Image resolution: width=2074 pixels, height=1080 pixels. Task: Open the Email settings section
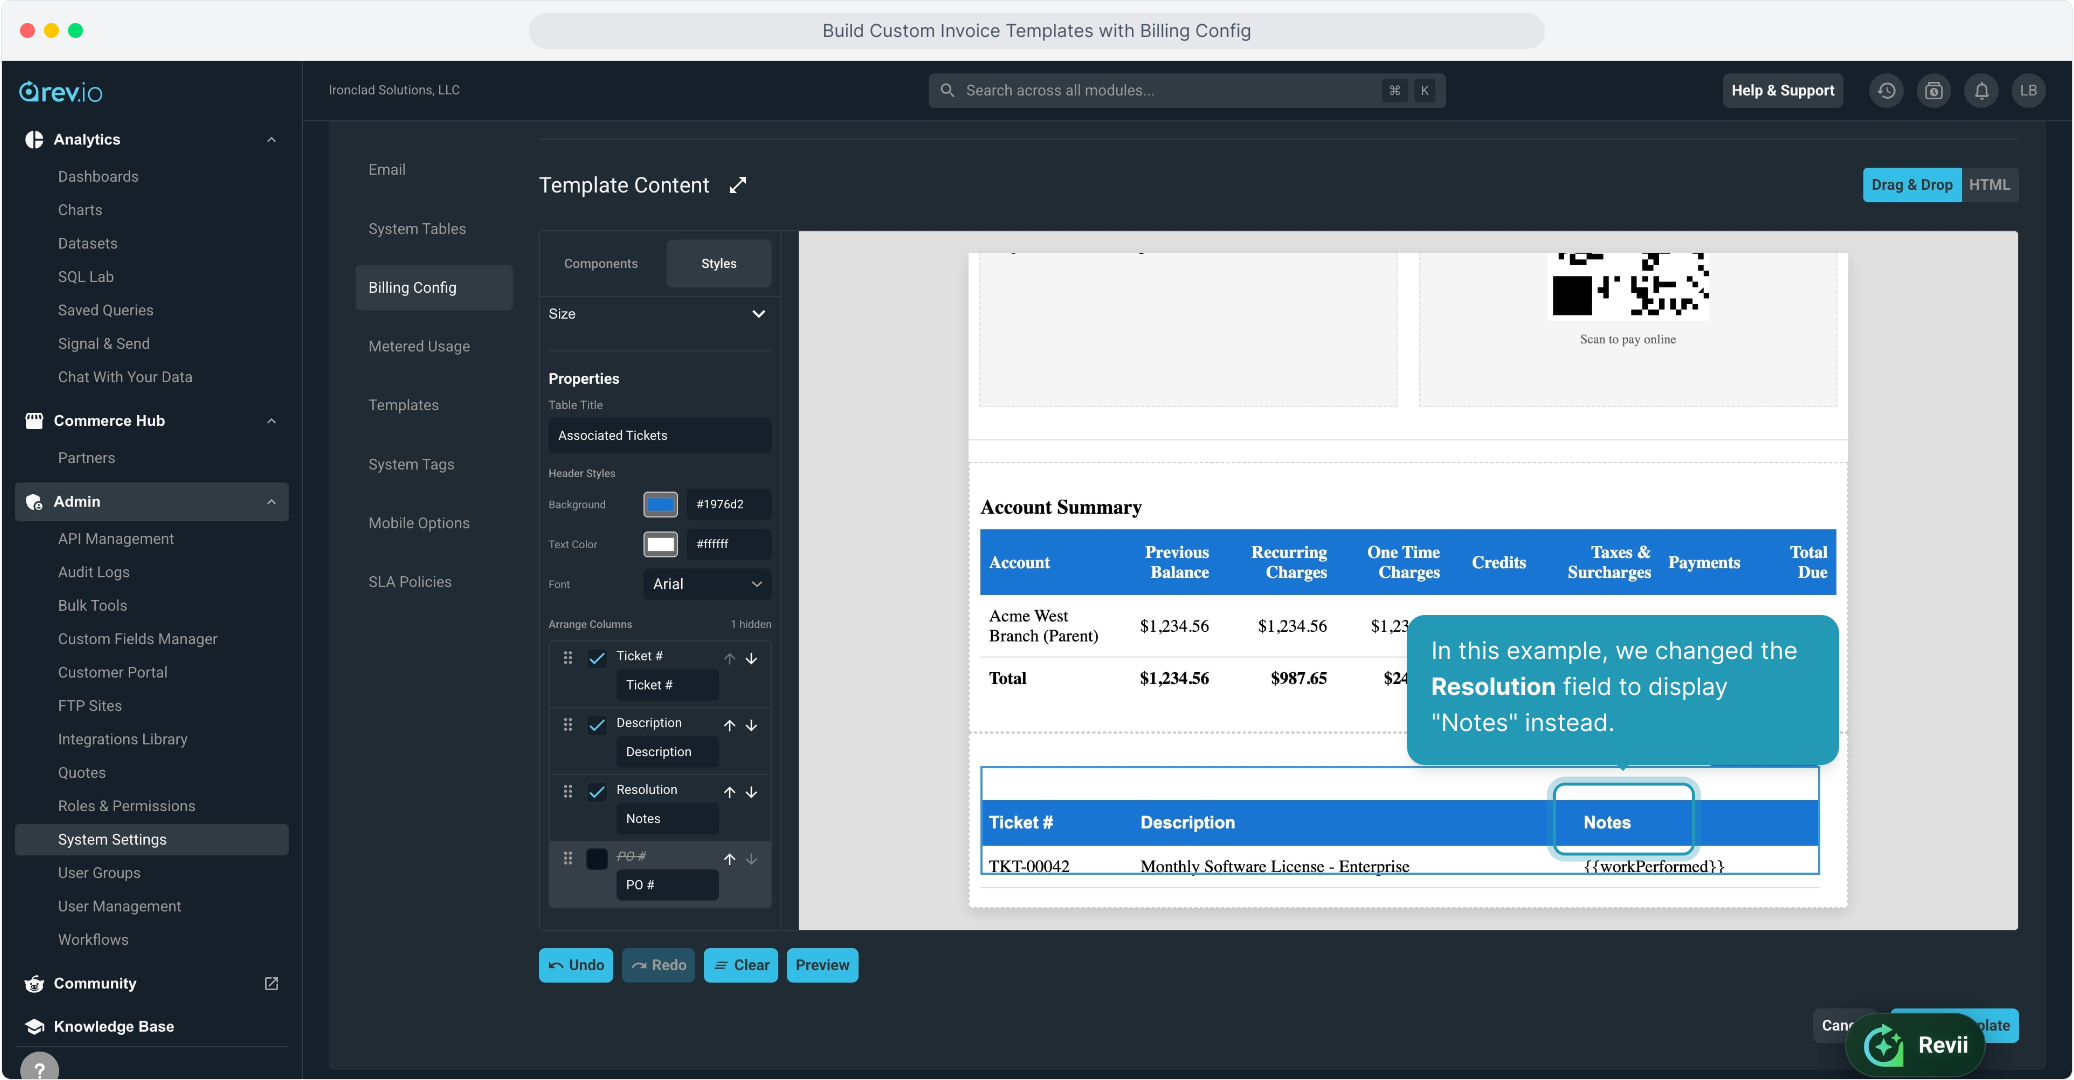[x=387, y=170]
